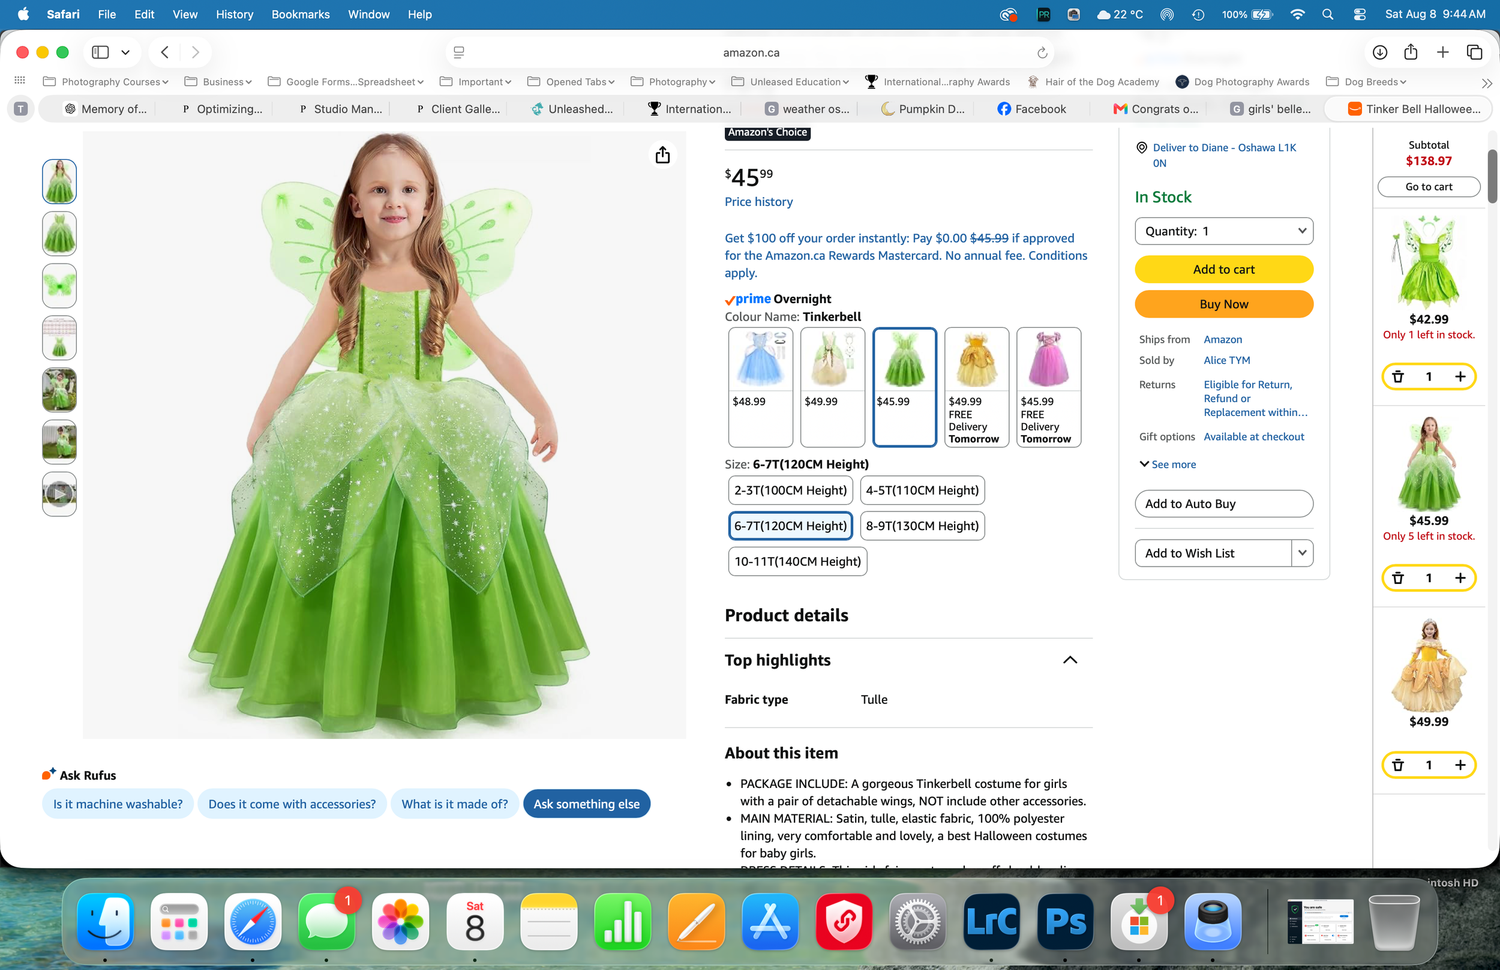Select the wings product thumbnail
Screen dimensions: 1500x970
(59, 285)
